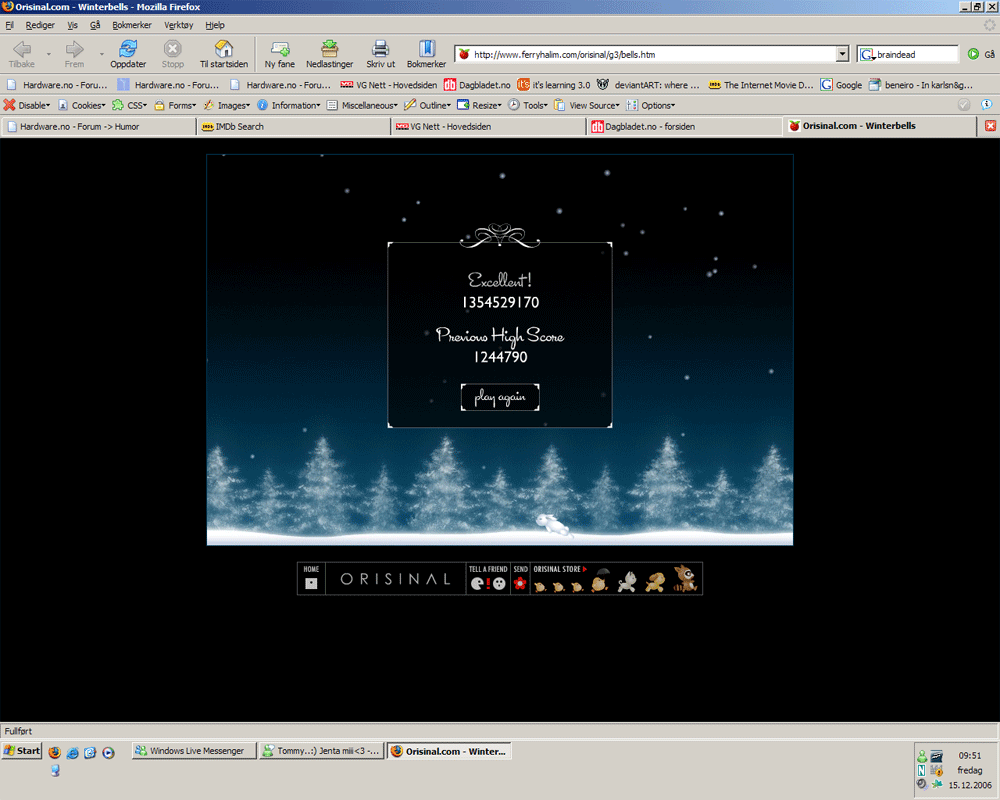This screenshot has width=1000, height=800.
Task: Click the Tilbake back arrow icon
Action: pyautogui.click(x=22, y=49)
